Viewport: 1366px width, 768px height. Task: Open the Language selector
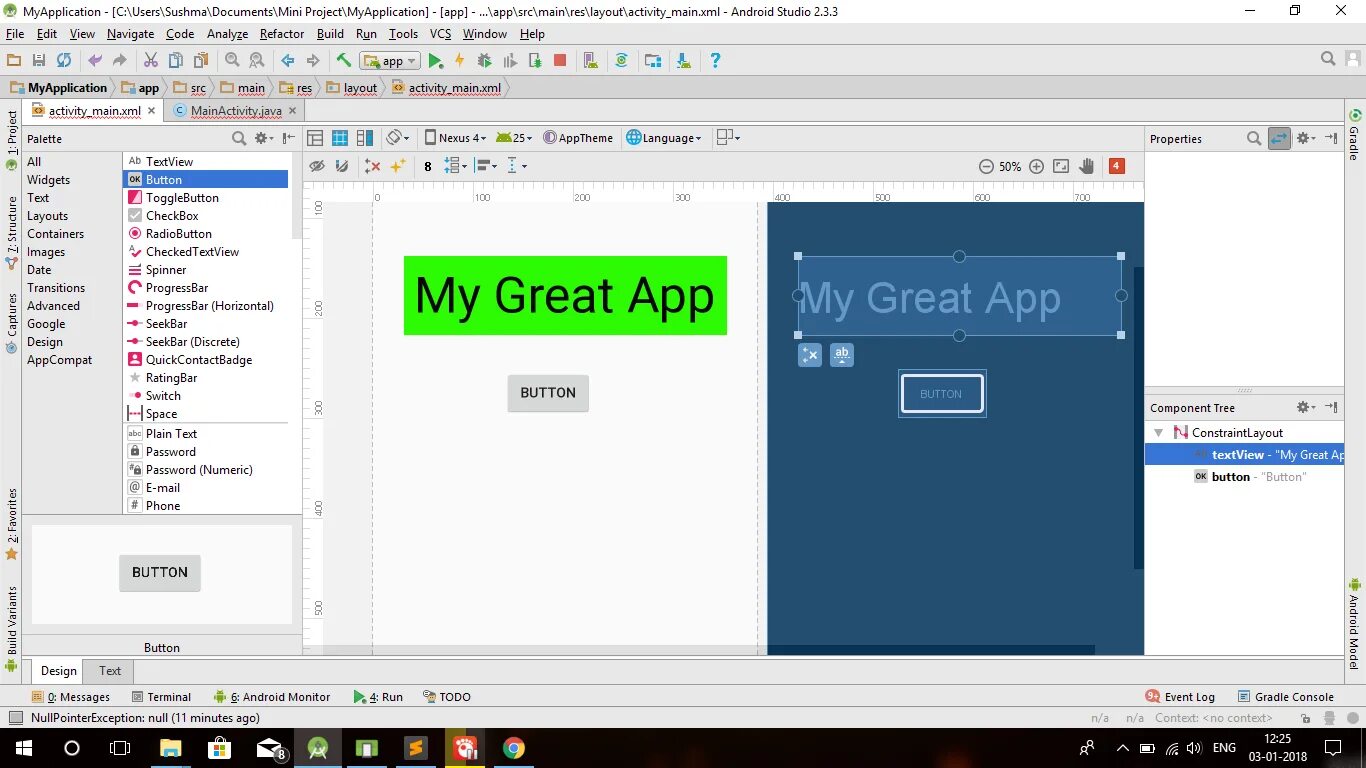coord(664,137)
